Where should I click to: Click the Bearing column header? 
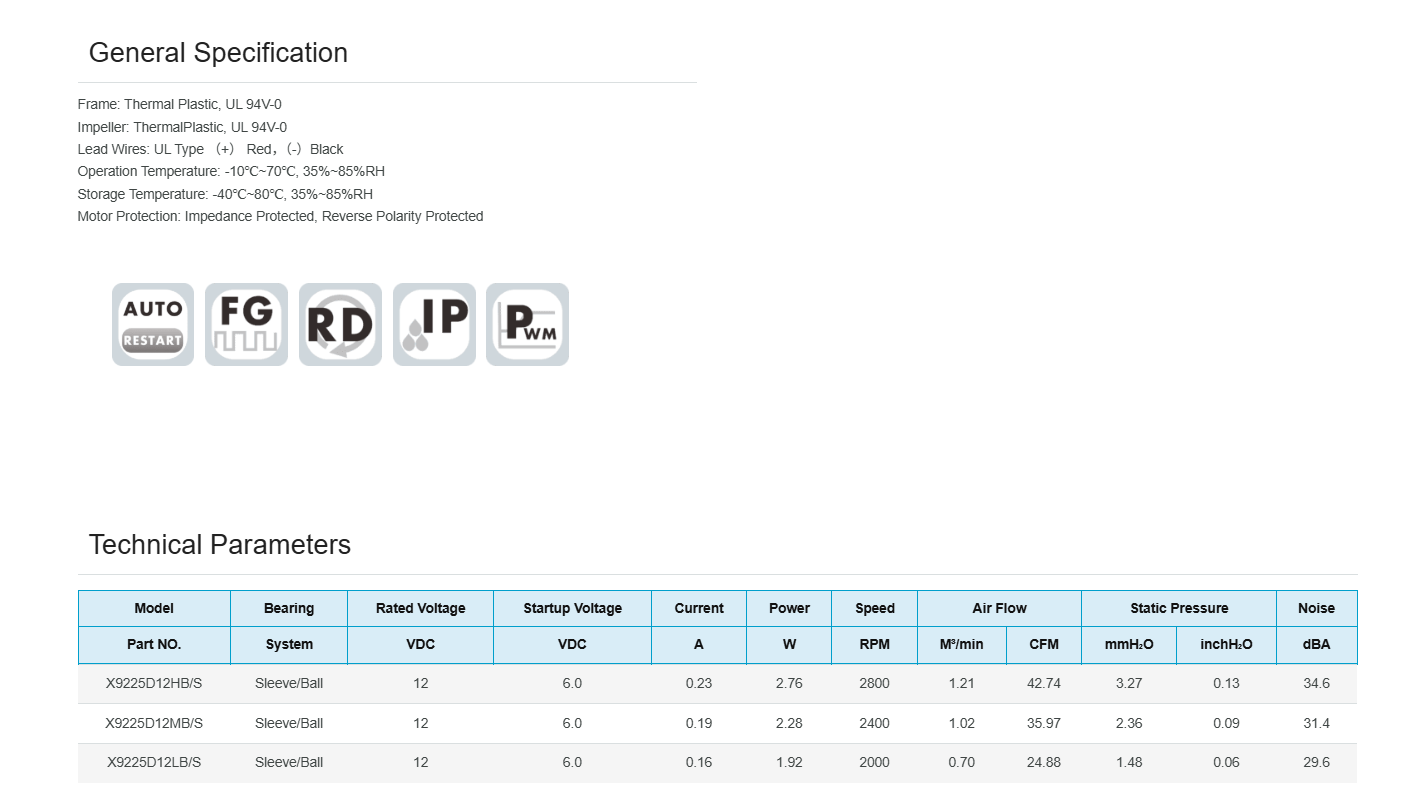pos(289,608)
